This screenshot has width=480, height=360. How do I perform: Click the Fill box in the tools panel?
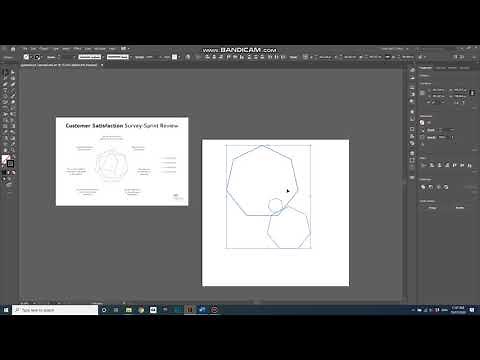[5, 159]
